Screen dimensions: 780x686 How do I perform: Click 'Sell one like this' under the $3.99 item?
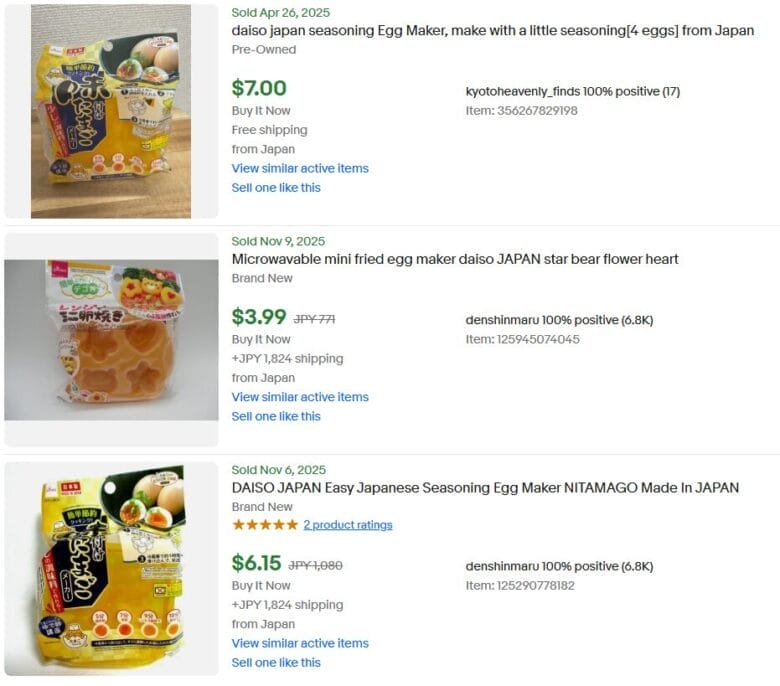(x=276, y=416)
